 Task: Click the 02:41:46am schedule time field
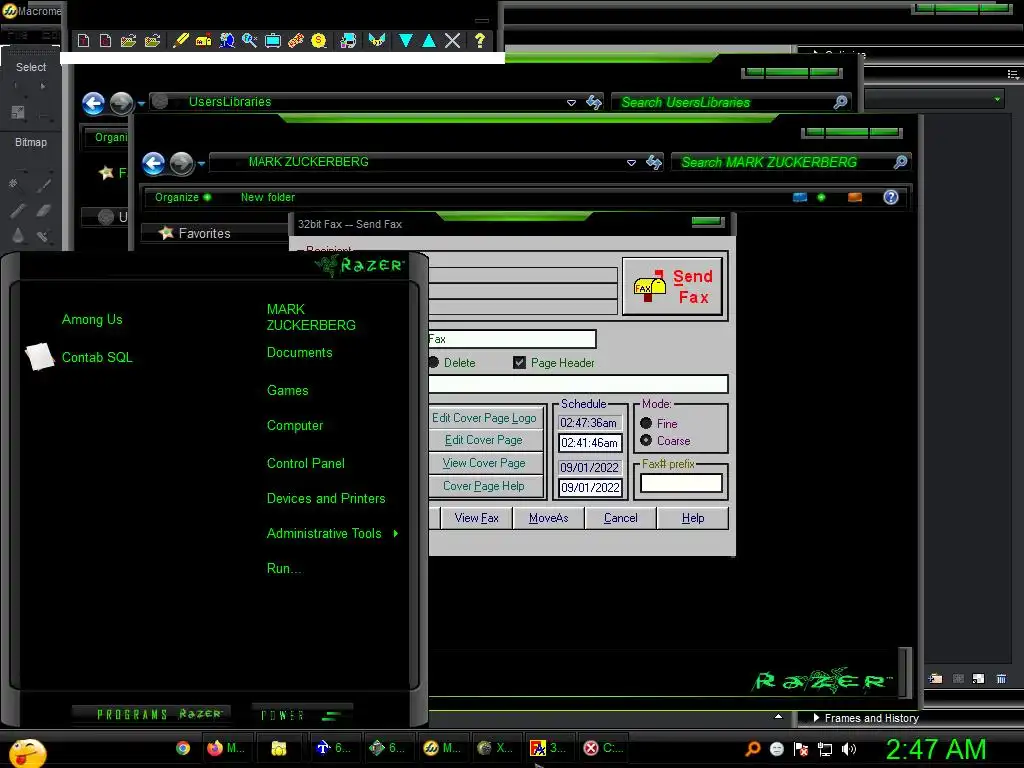click(590, 443)
